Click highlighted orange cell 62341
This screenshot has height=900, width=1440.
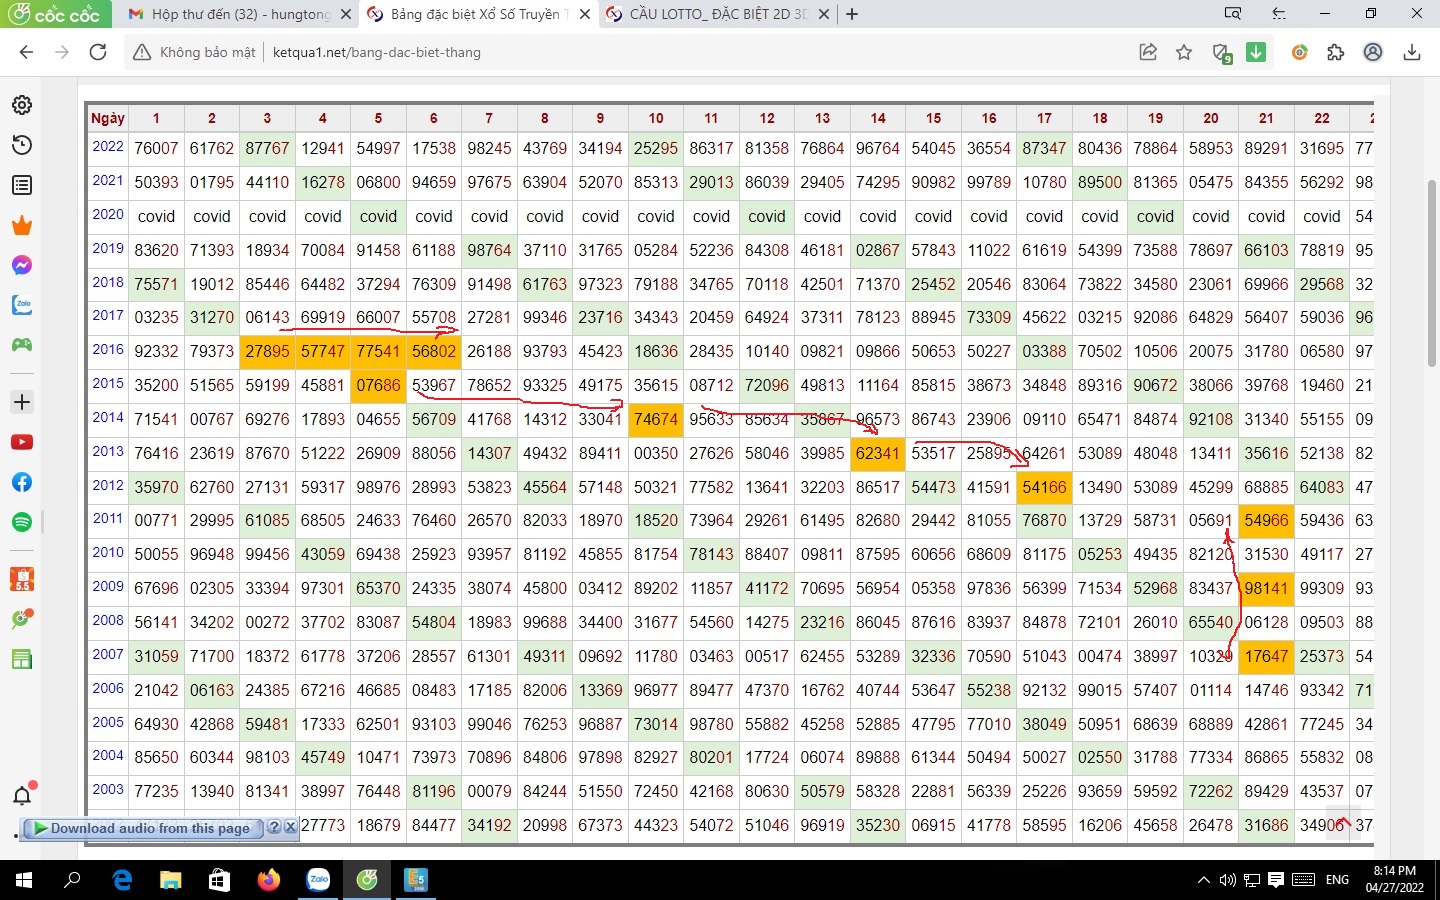click(877, 453)
